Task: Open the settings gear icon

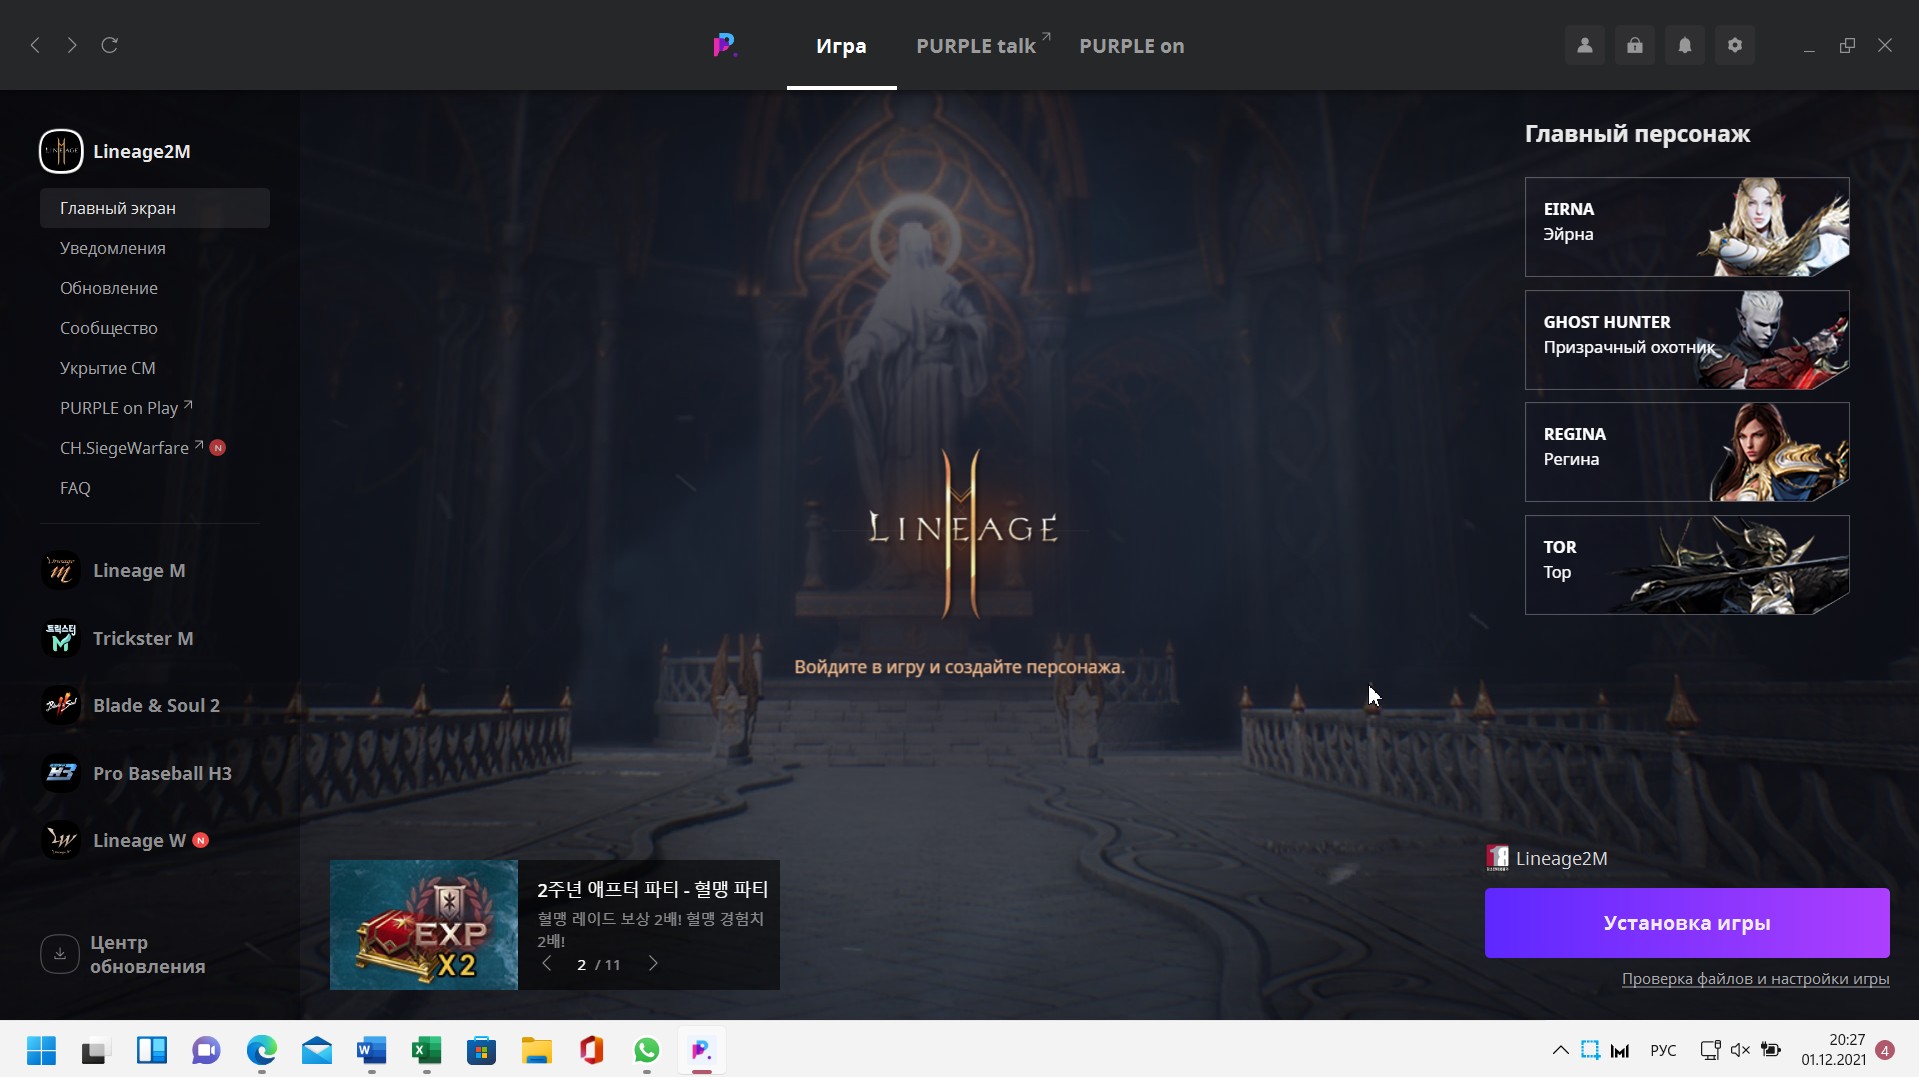Action: pos(1735,45)
